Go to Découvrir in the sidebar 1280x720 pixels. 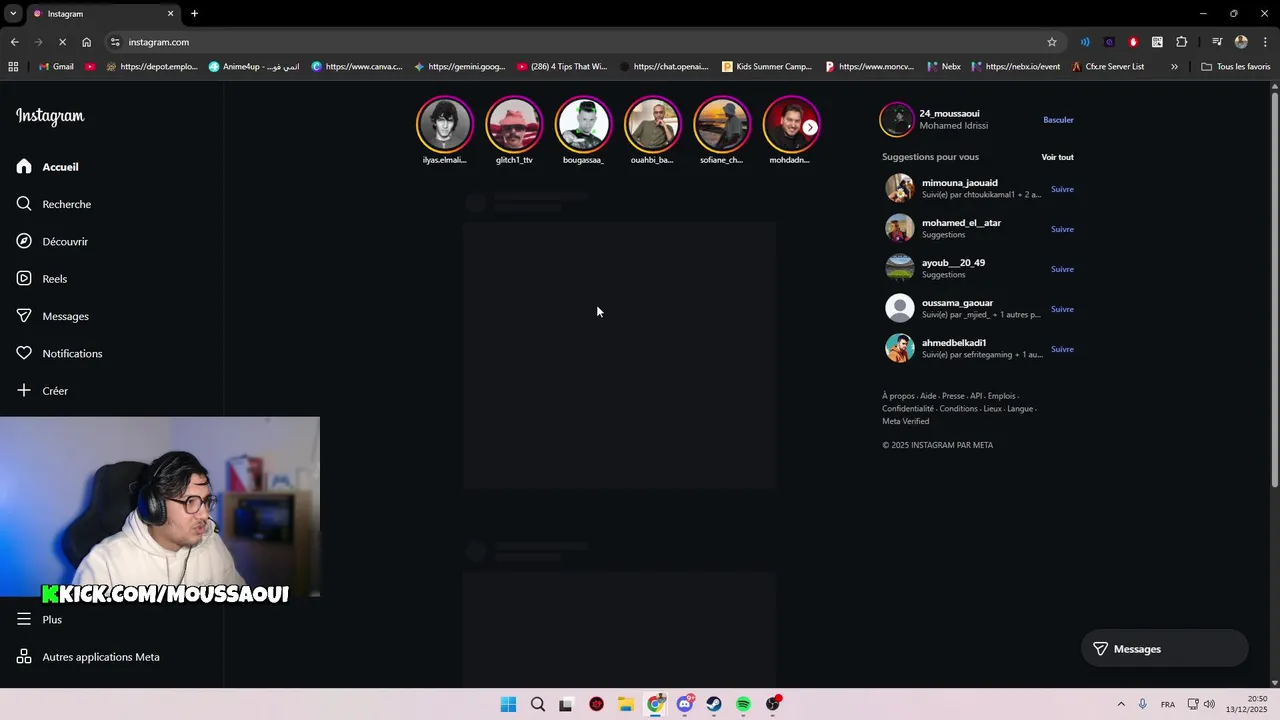point(52,241)
